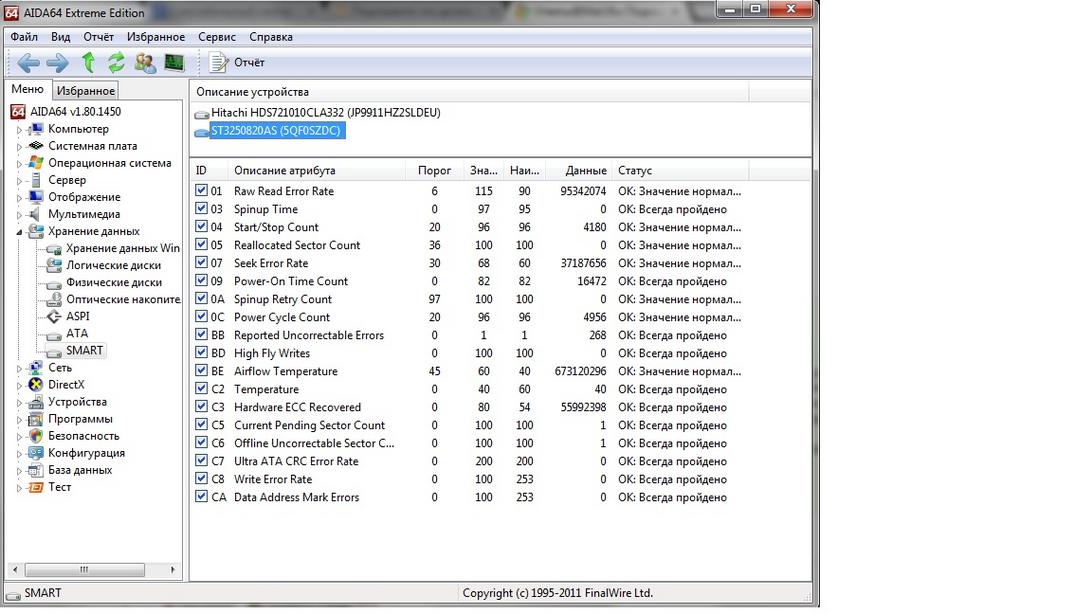Select the Оптические накопители icon
The height and width of the screenshot is (614, 1092).
54,299
